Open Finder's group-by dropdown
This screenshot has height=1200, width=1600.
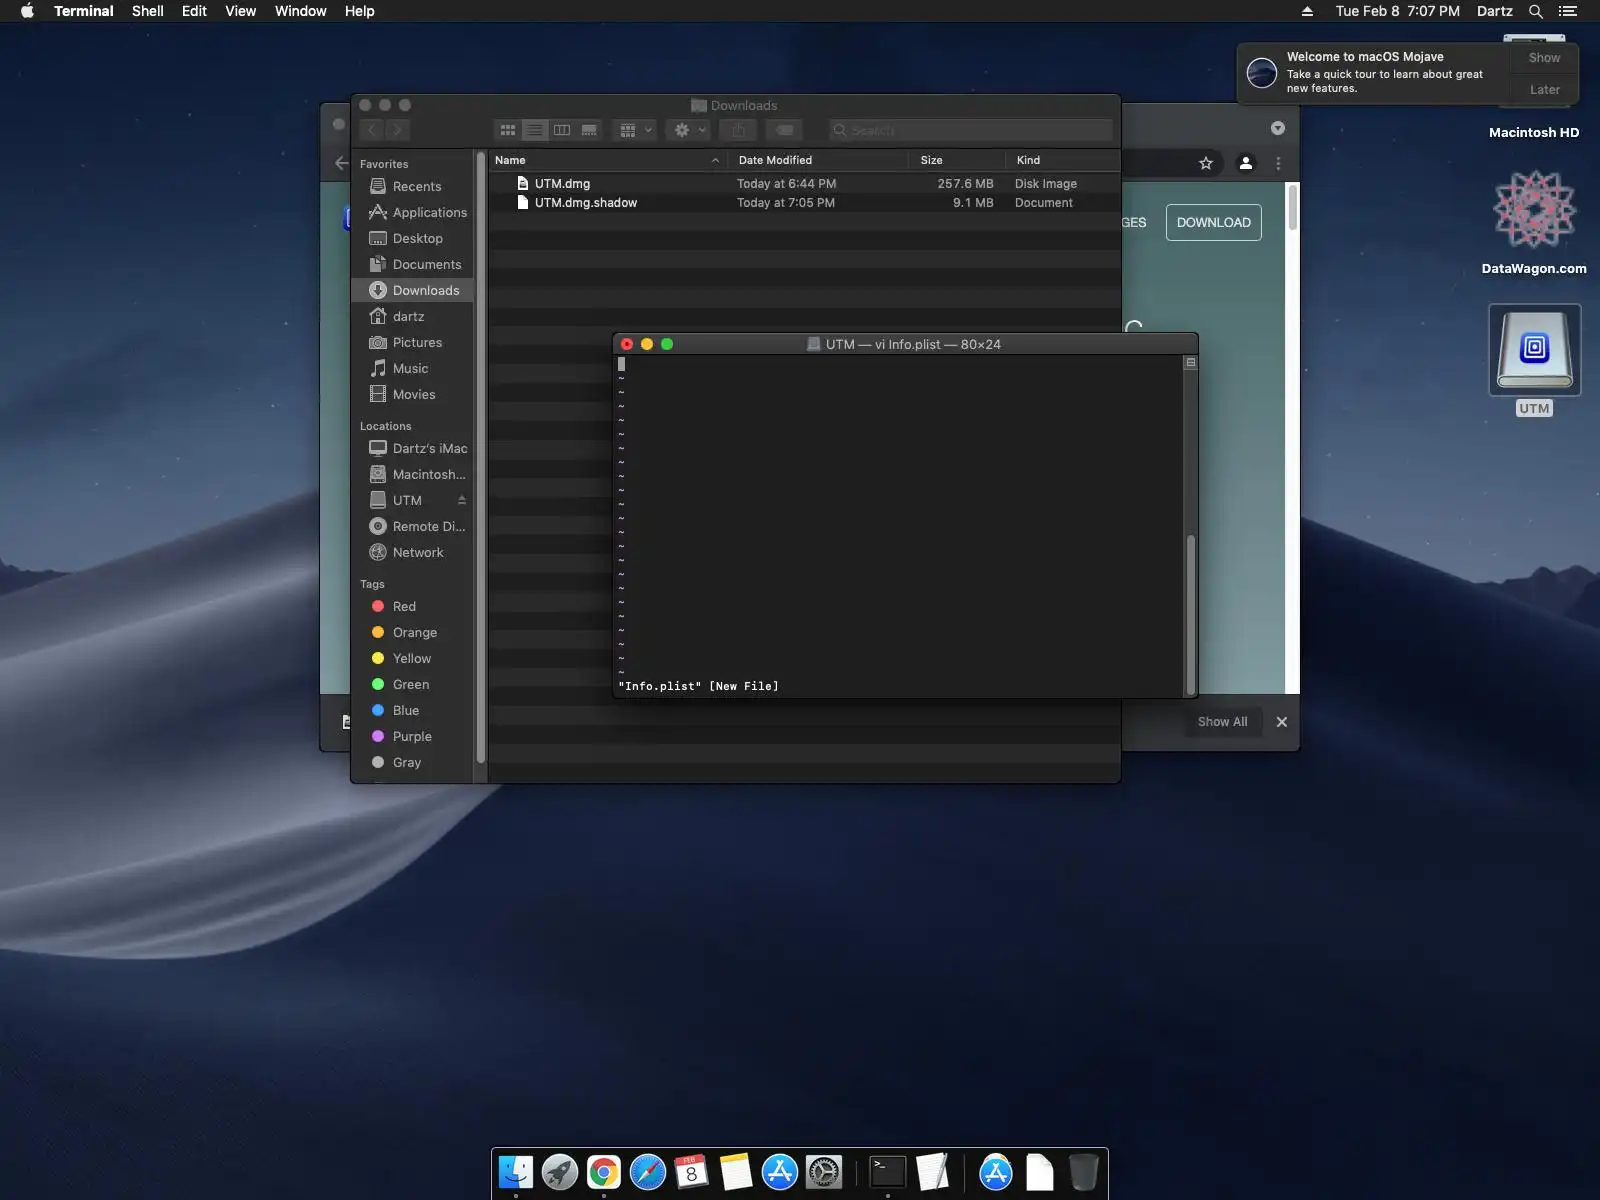point(635,130)
